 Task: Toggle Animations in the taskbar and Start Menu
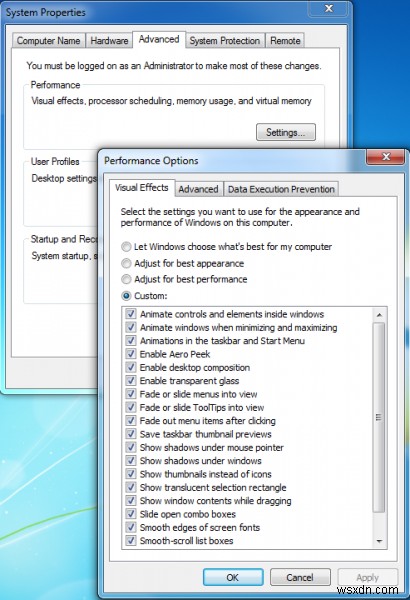[x=131, y=341]
